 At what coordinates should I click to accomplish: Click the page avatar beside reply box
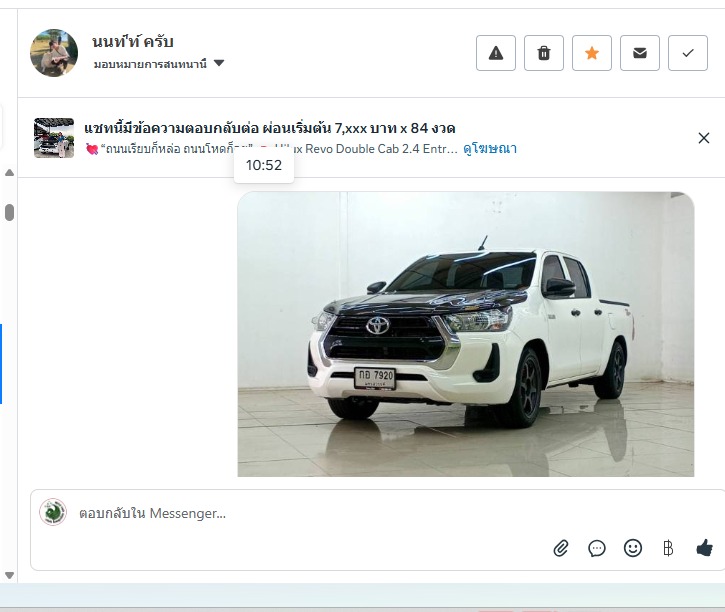pos(53,512)
